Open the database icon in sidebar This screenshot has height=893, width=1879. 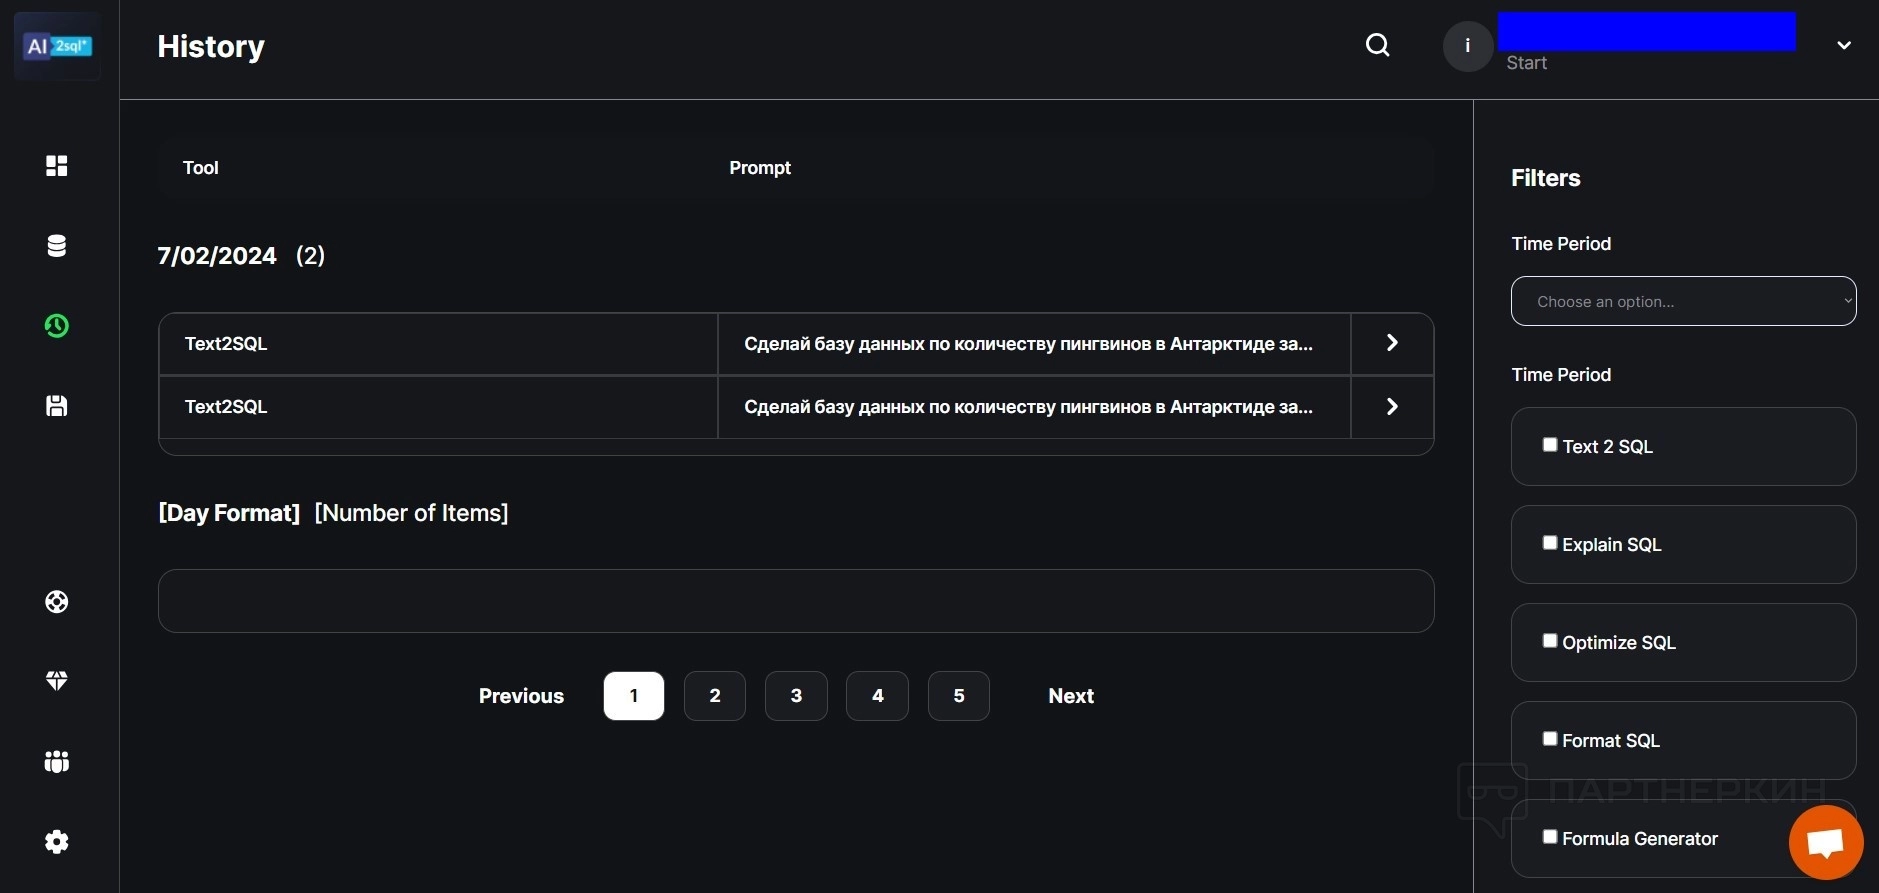57,246
